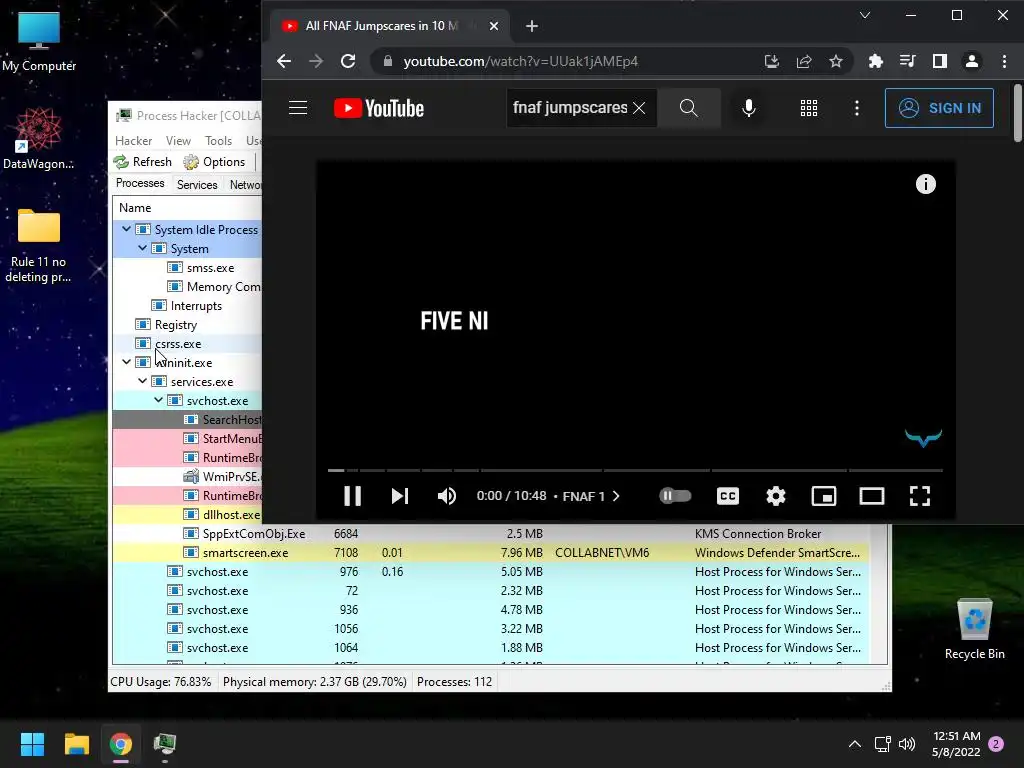Open the Recycle Bin desktop icon
This screenshot has height=768, width=1024.
[x=974, y=630]
